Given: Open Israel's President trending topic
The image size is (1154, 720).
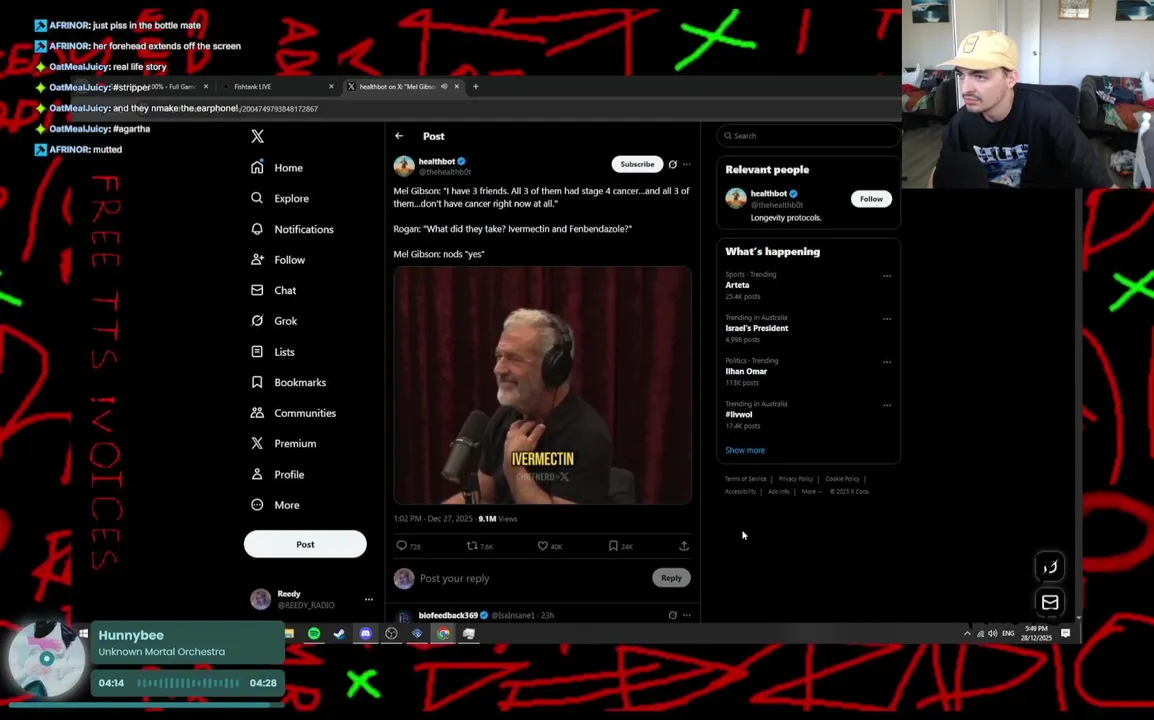Looking at the screenshot, I should click(757, 328).
